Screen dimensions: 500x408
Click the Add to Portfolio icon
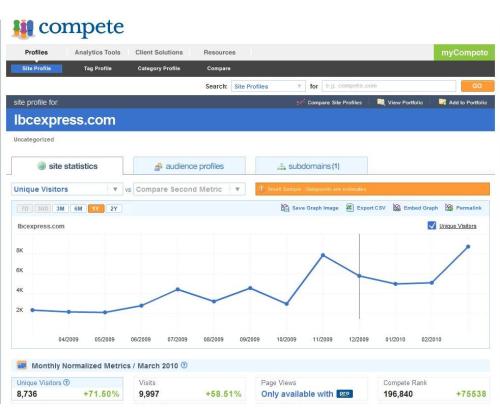pos(442,102)
